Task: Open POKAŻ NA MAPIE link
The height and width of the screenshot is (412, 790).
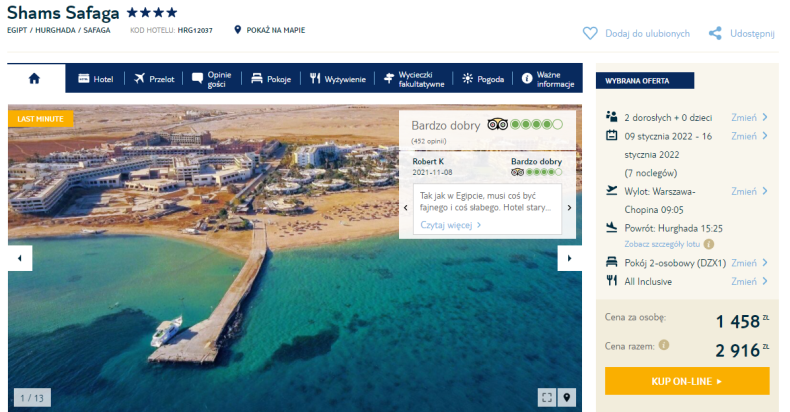Action: [276, 30]
